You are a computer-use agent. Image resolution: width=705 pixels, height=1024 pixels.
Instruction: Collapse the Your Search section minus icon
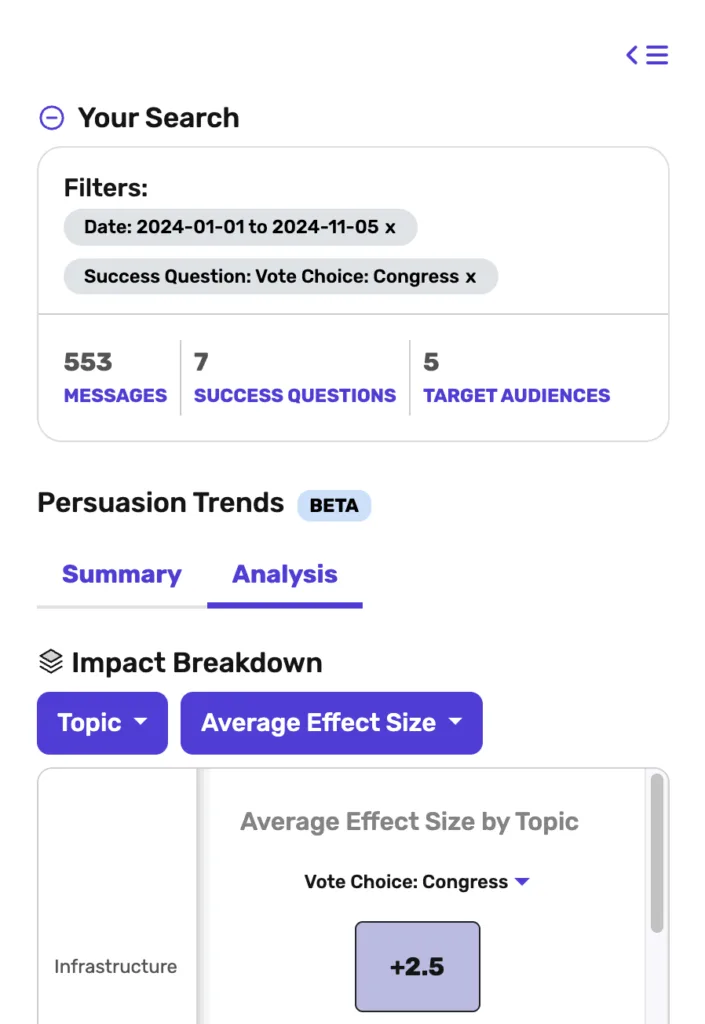[x=52, y=118]
